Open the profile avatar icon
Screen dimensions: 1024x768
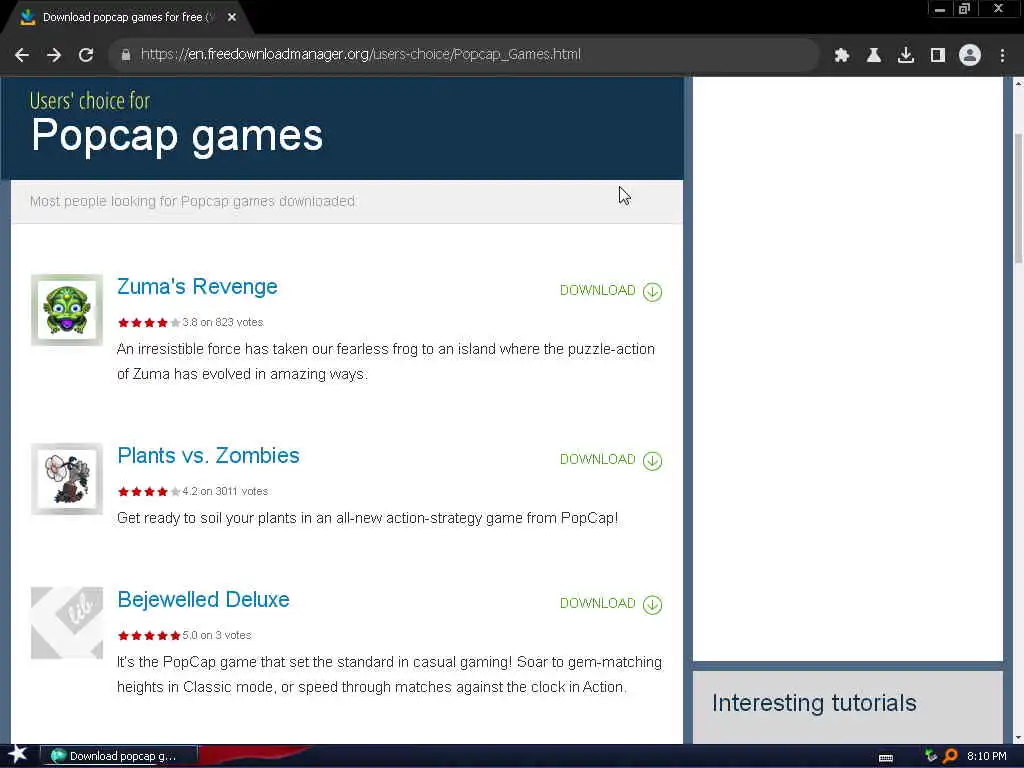coord(970,55)
